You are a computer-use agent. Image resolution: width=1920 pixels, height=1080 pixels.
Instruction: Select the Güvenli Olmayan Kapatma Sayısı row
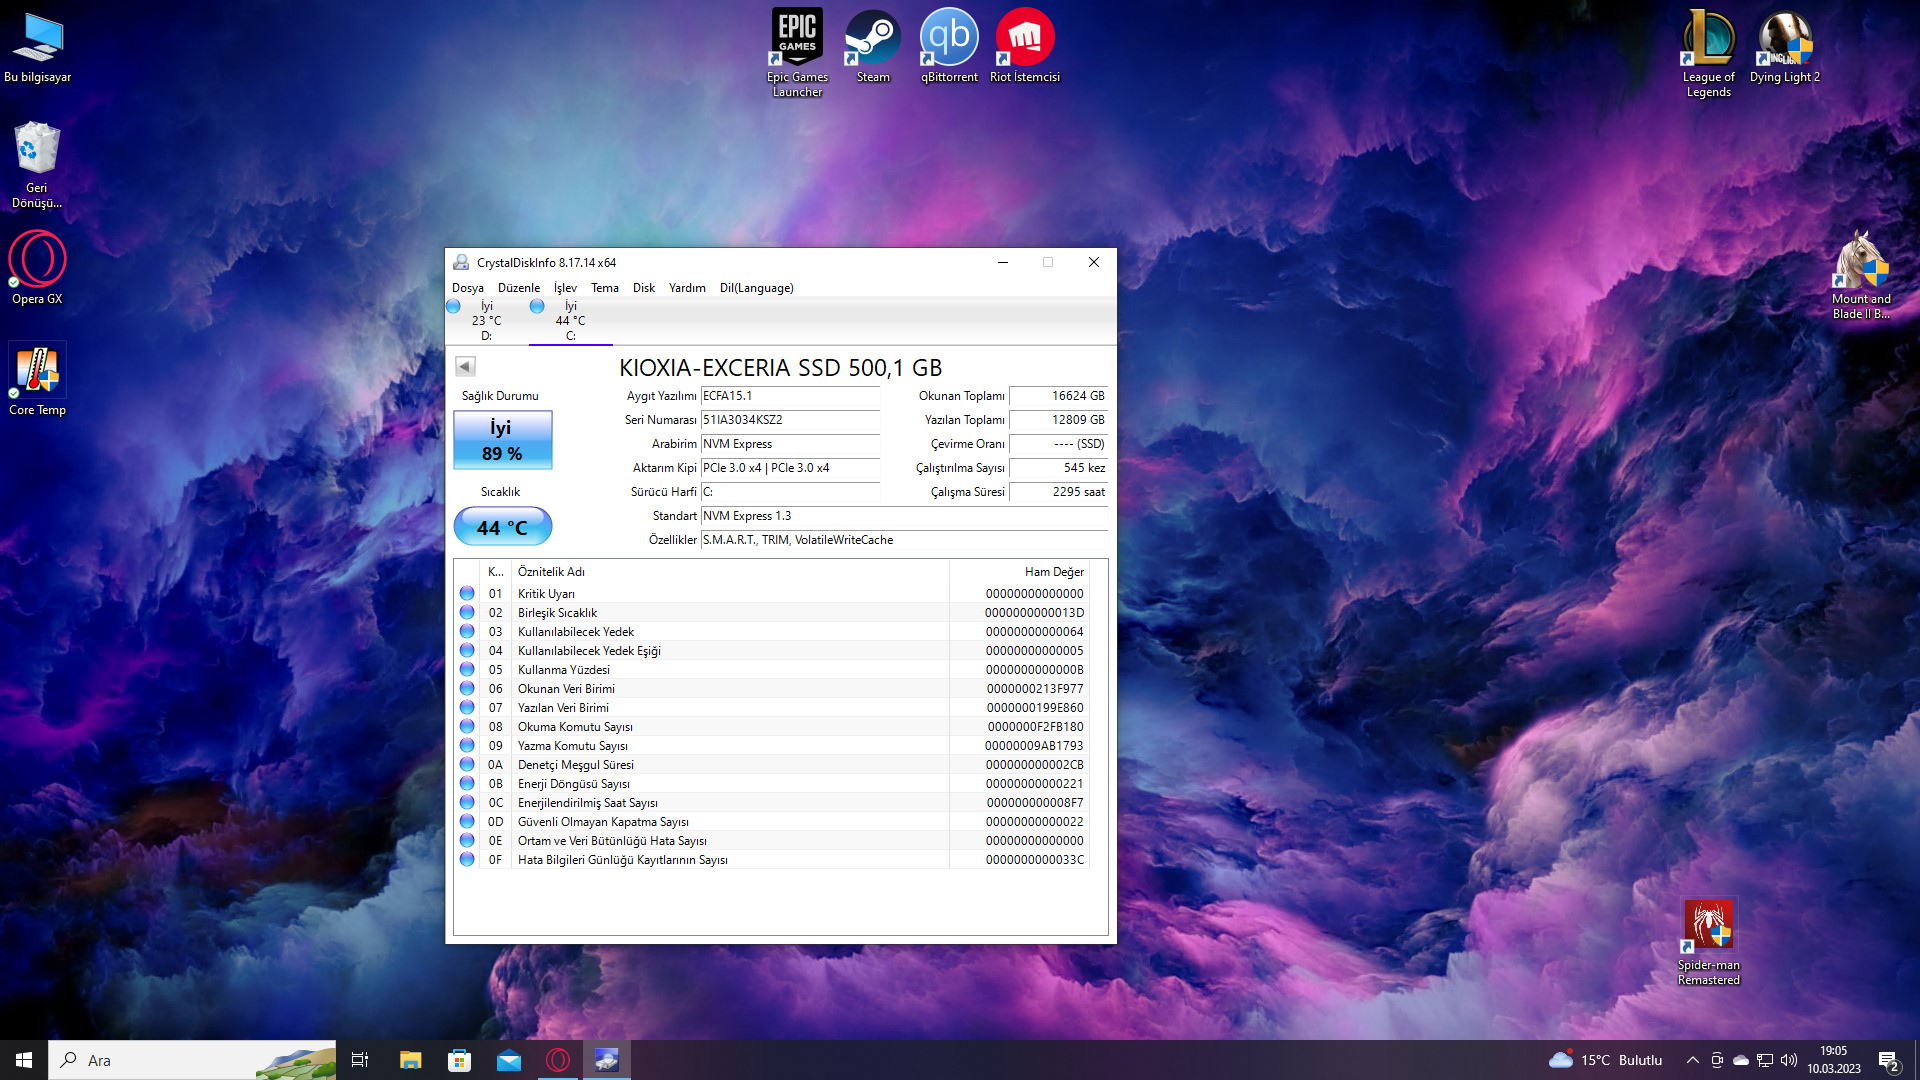coord(772,822)
